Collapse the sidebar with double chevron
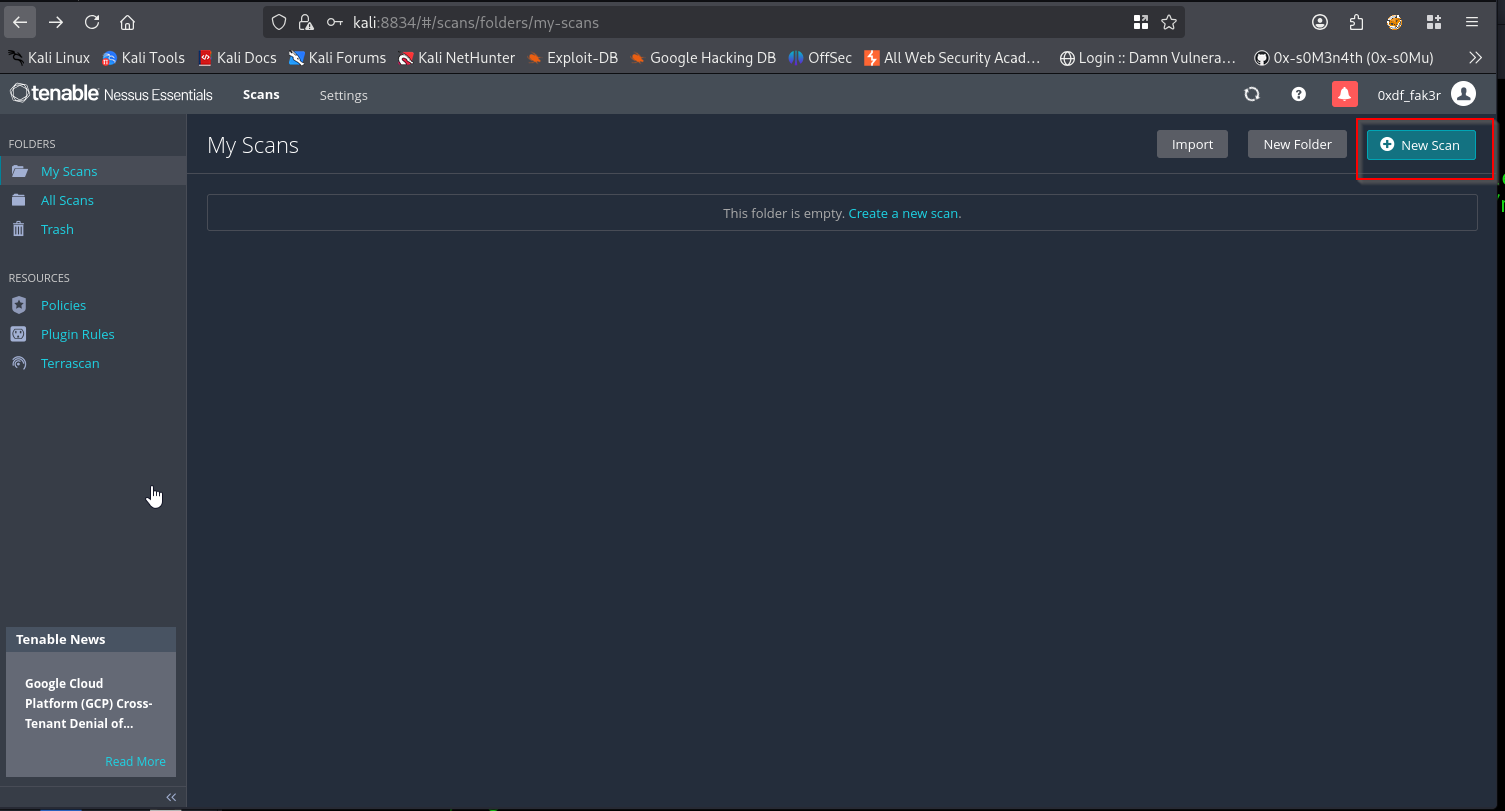 171,797
